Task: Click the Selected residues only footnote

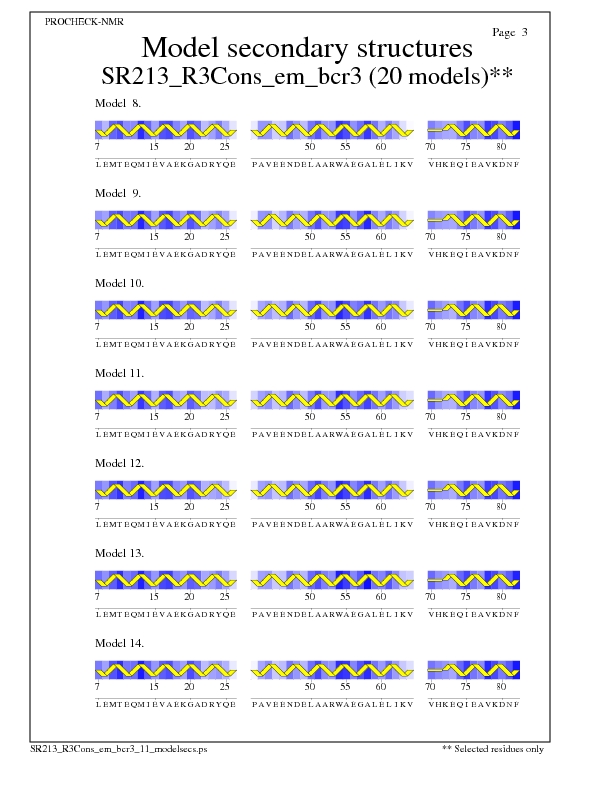Action: (493, 748)
